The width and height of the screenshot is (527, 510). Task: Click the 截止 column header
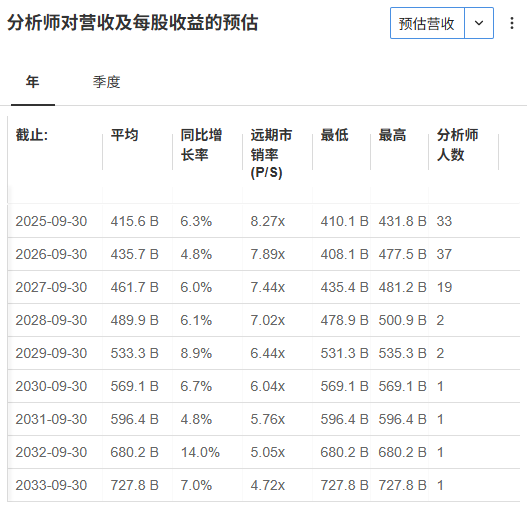point(32,135)
